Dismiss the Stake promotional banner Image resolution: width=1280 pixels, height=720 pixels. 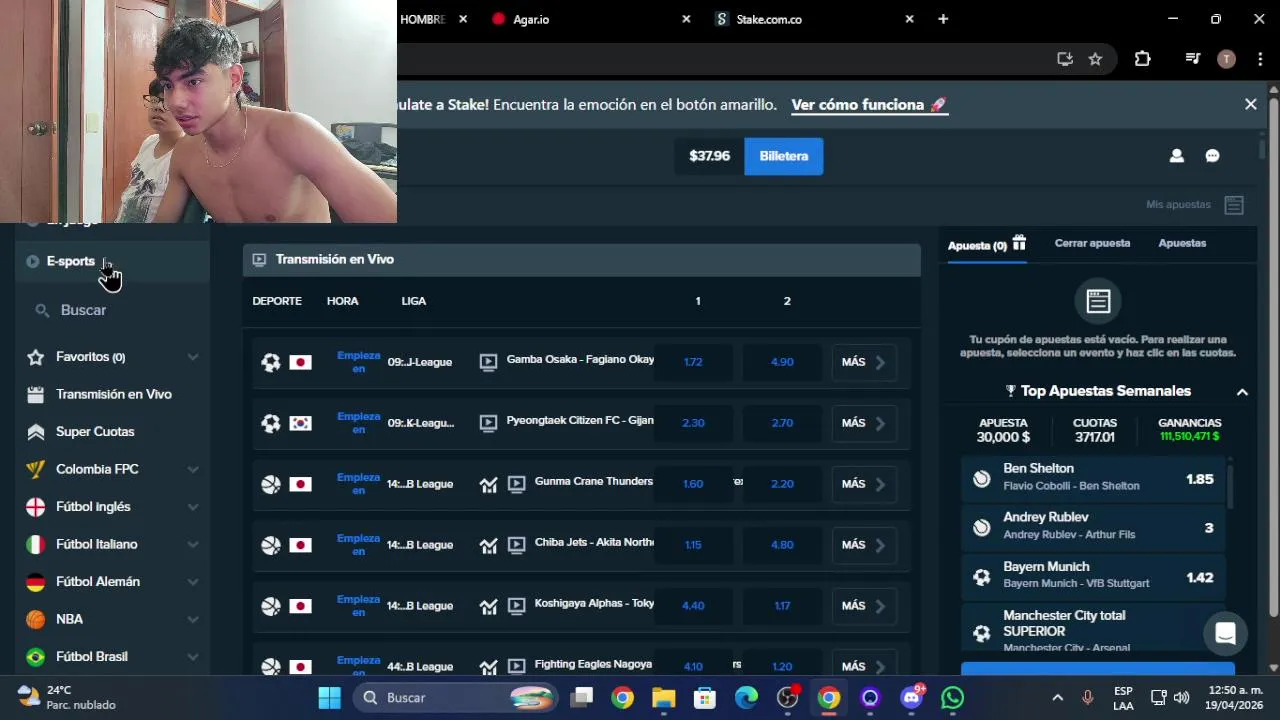pos(1250,104)
